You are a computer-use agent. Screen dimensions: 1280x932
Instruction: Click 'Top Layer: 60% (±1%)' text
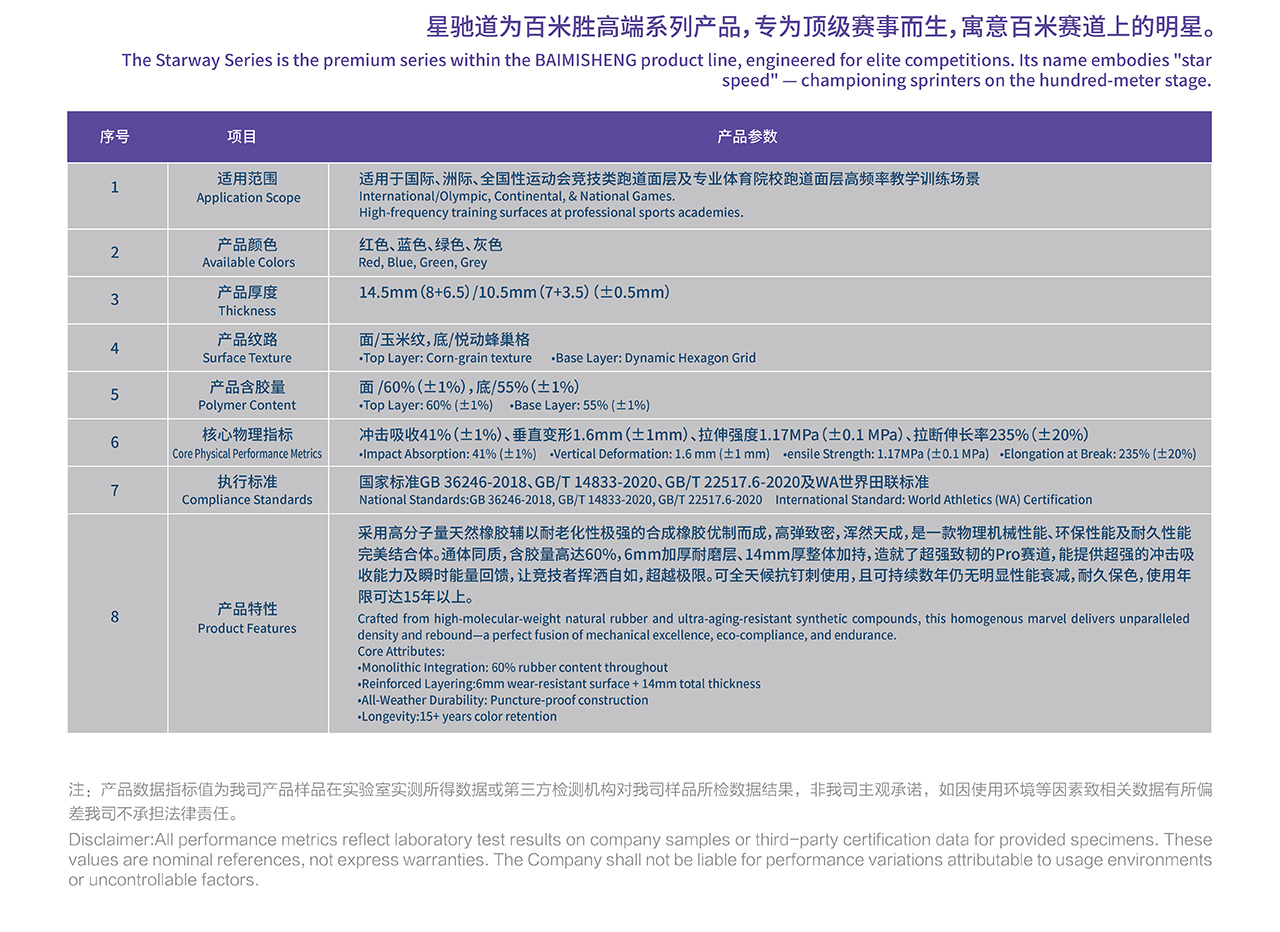point(426,405)
